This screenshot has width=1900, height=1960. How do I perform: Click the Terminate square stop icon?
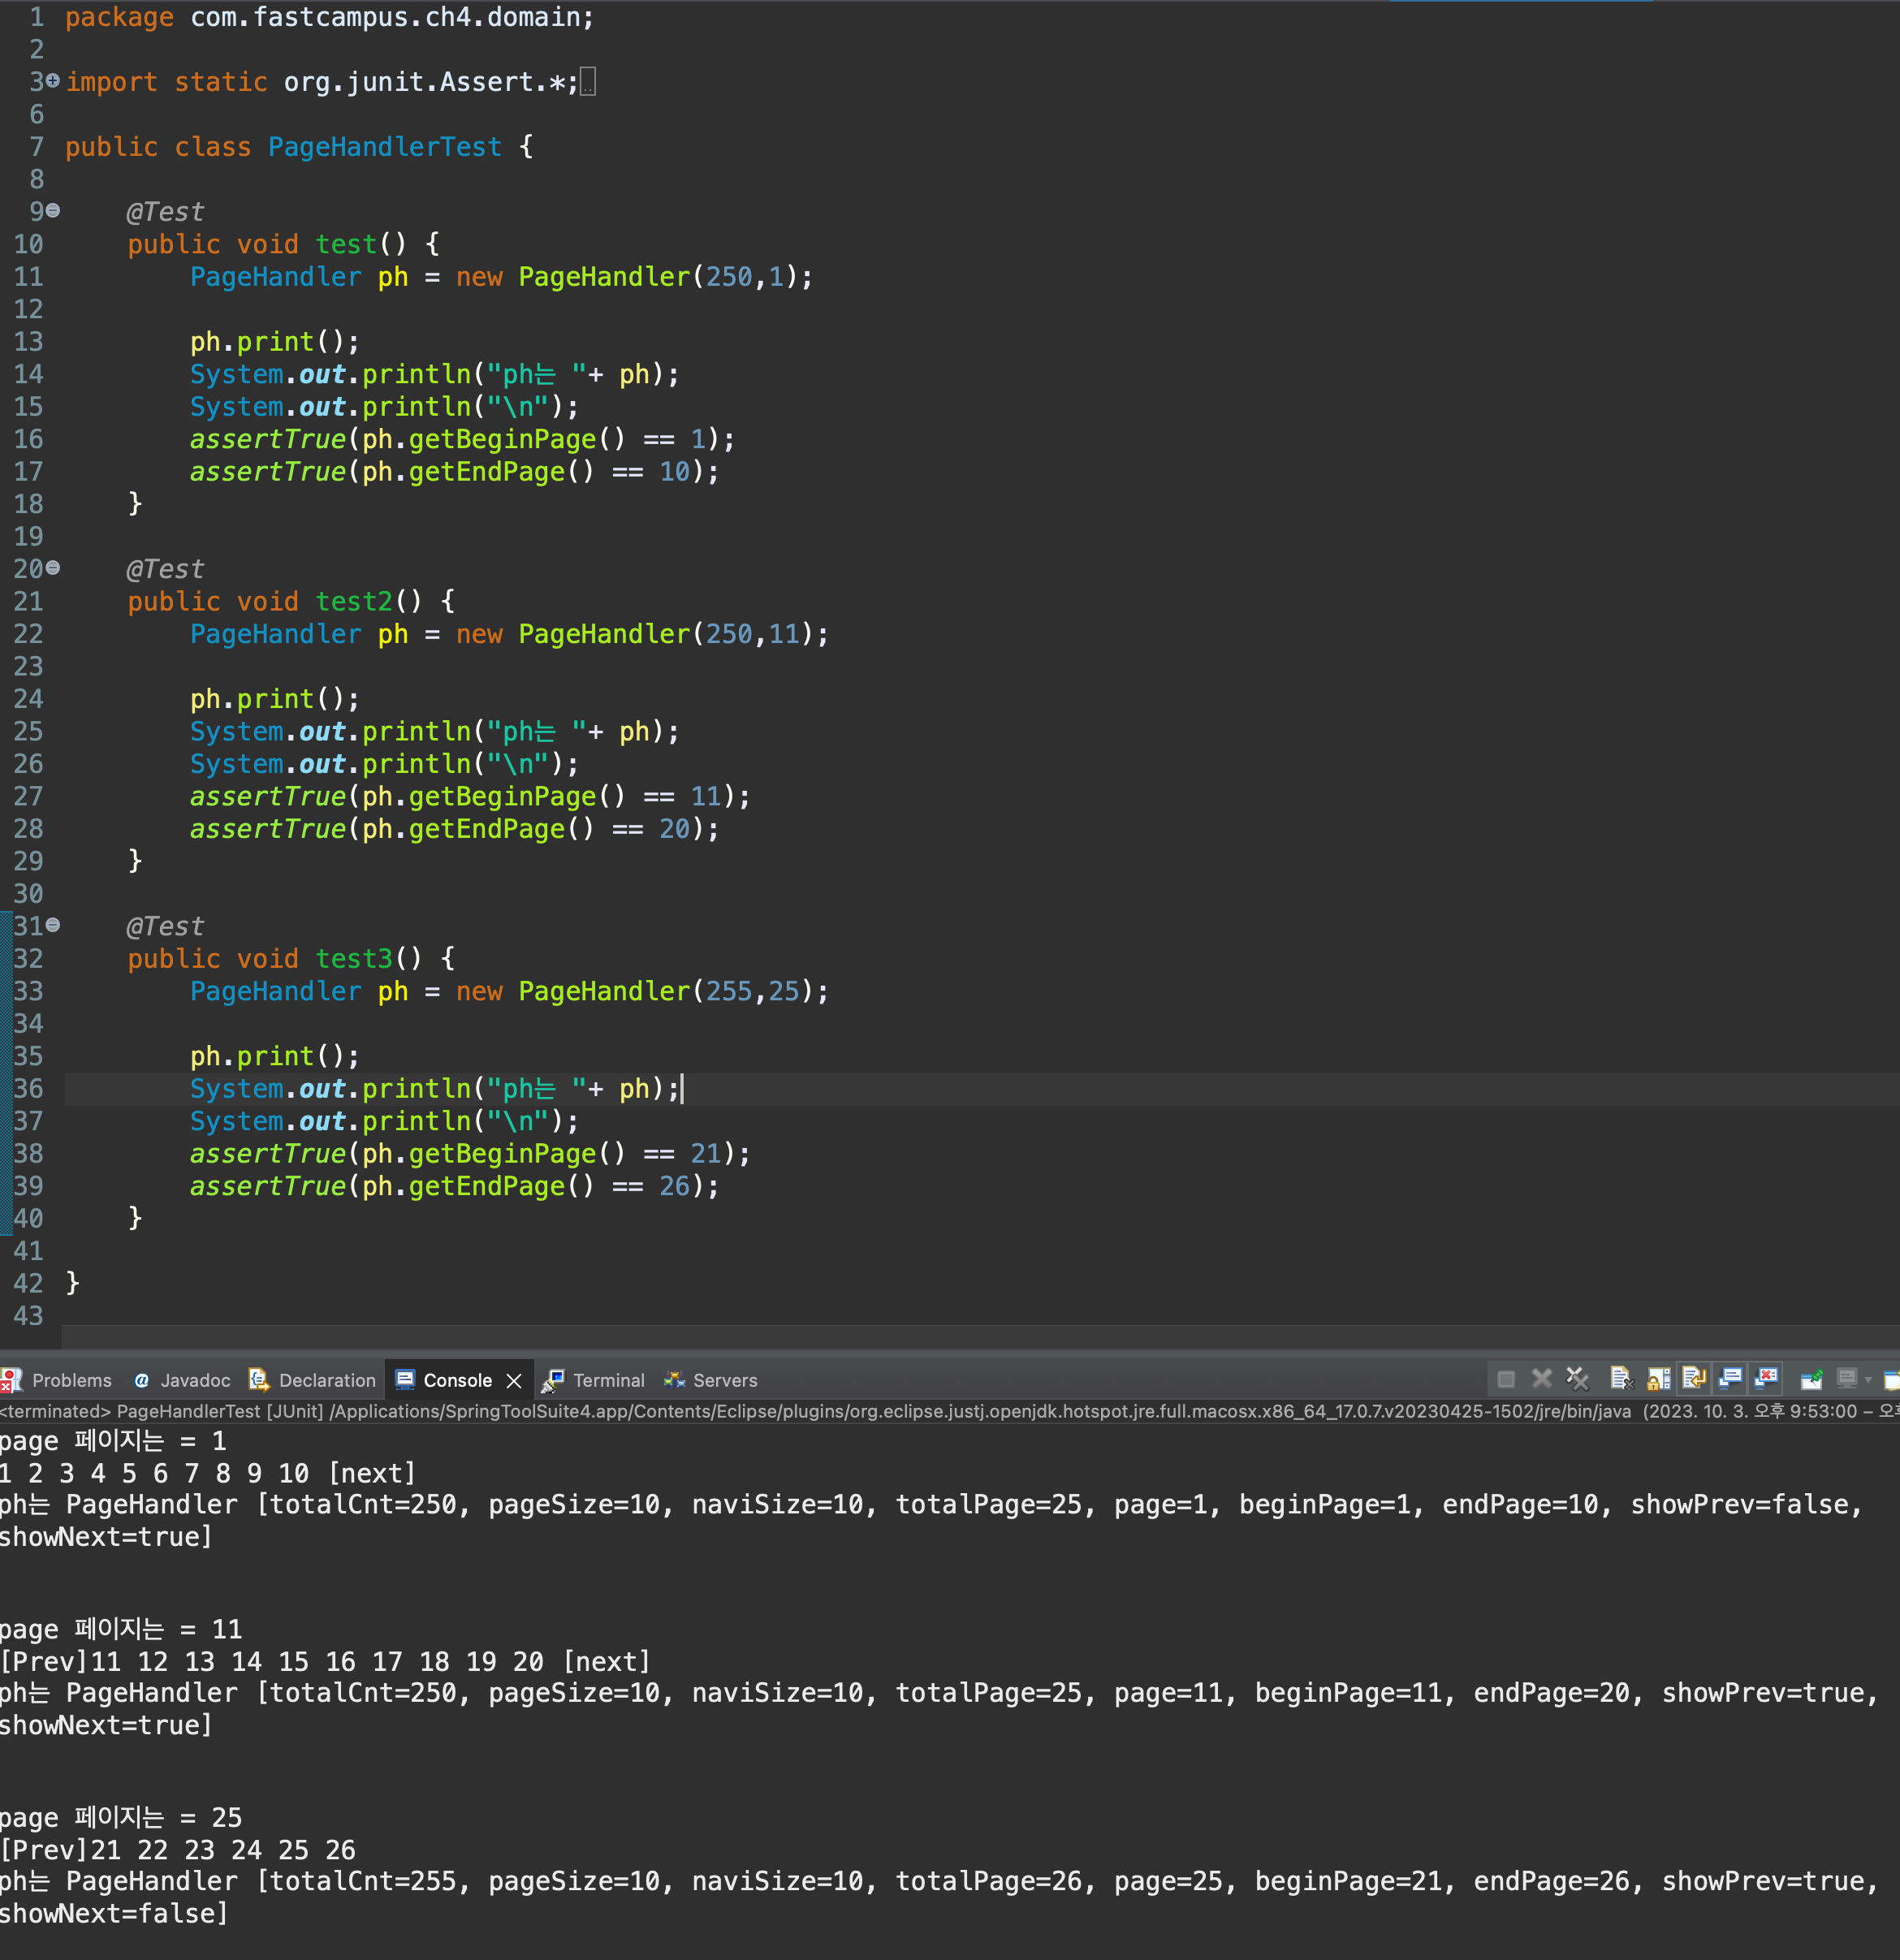point(1506,1380)
